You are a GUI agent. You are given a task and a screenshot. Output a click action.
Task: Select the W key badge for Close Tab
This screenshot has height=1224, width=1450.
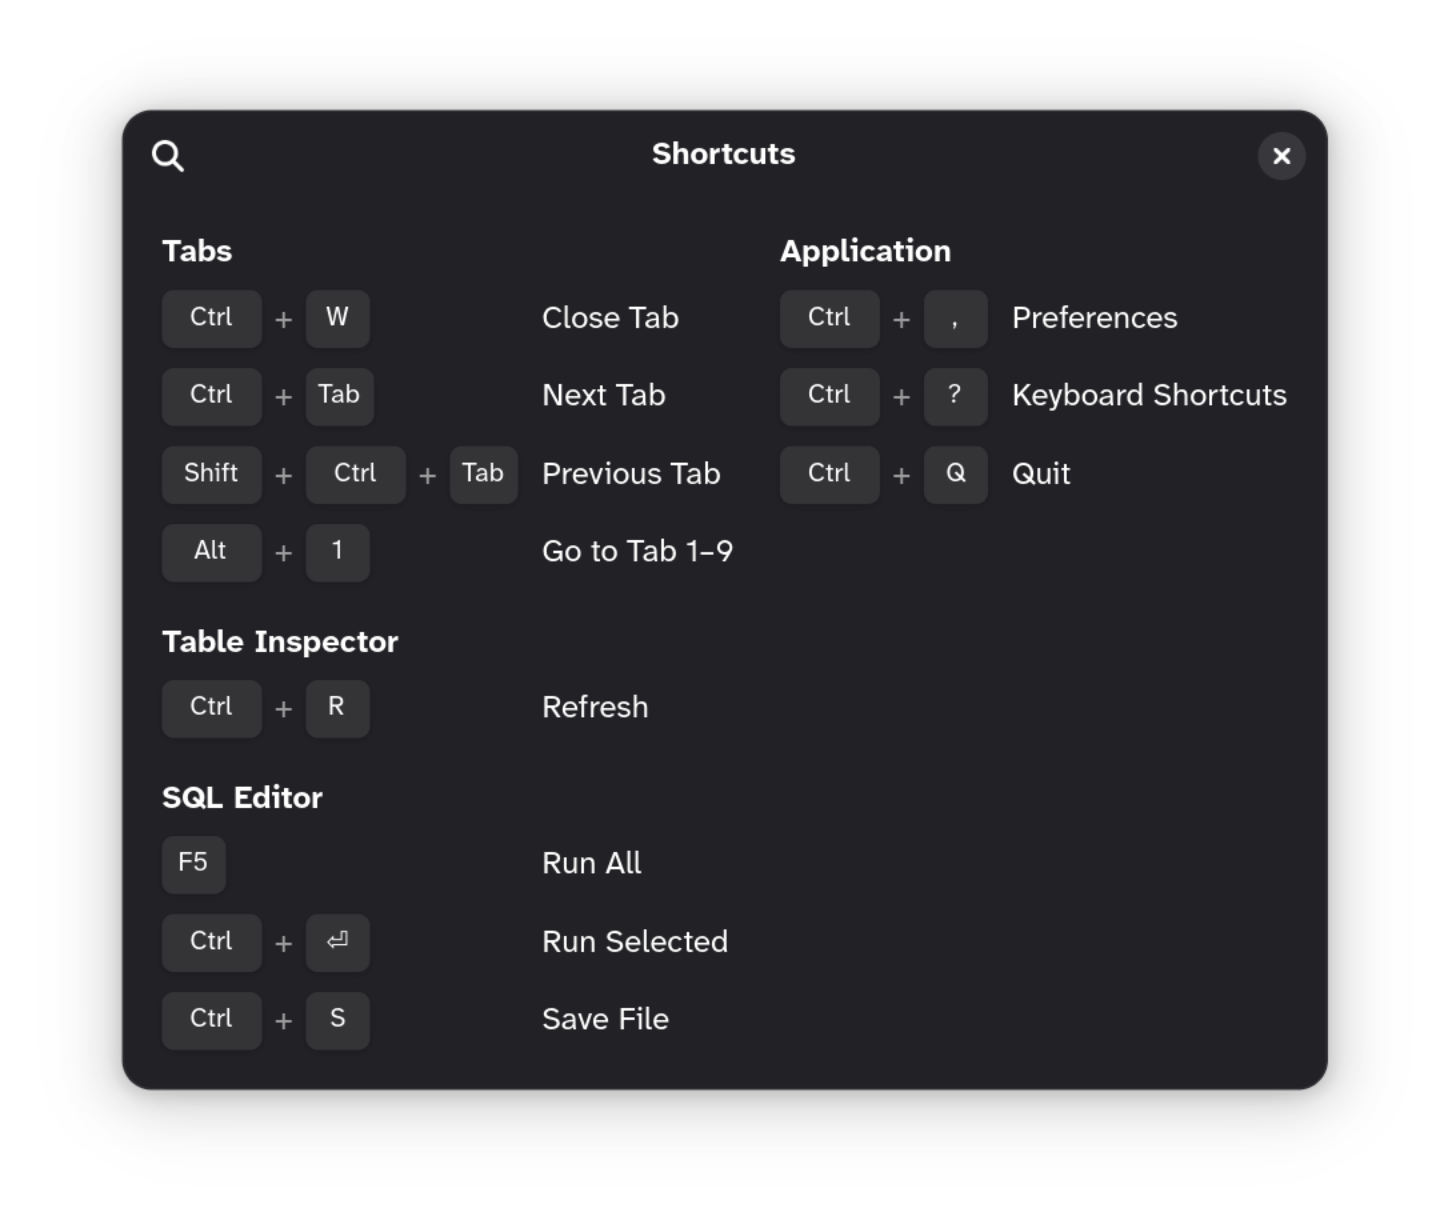click(x=337, y=318)
